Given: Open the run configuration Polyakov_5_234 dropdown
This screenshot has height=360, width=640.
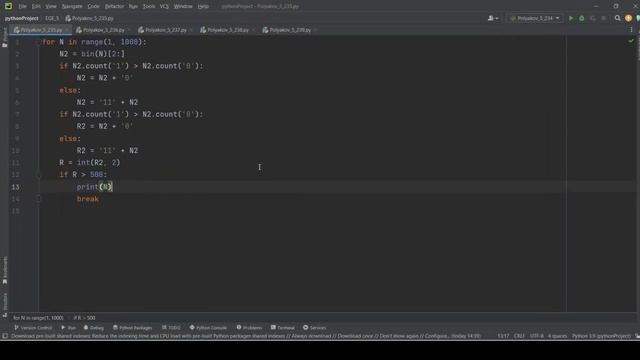Looking at the screenshot, I should [535, 18].
